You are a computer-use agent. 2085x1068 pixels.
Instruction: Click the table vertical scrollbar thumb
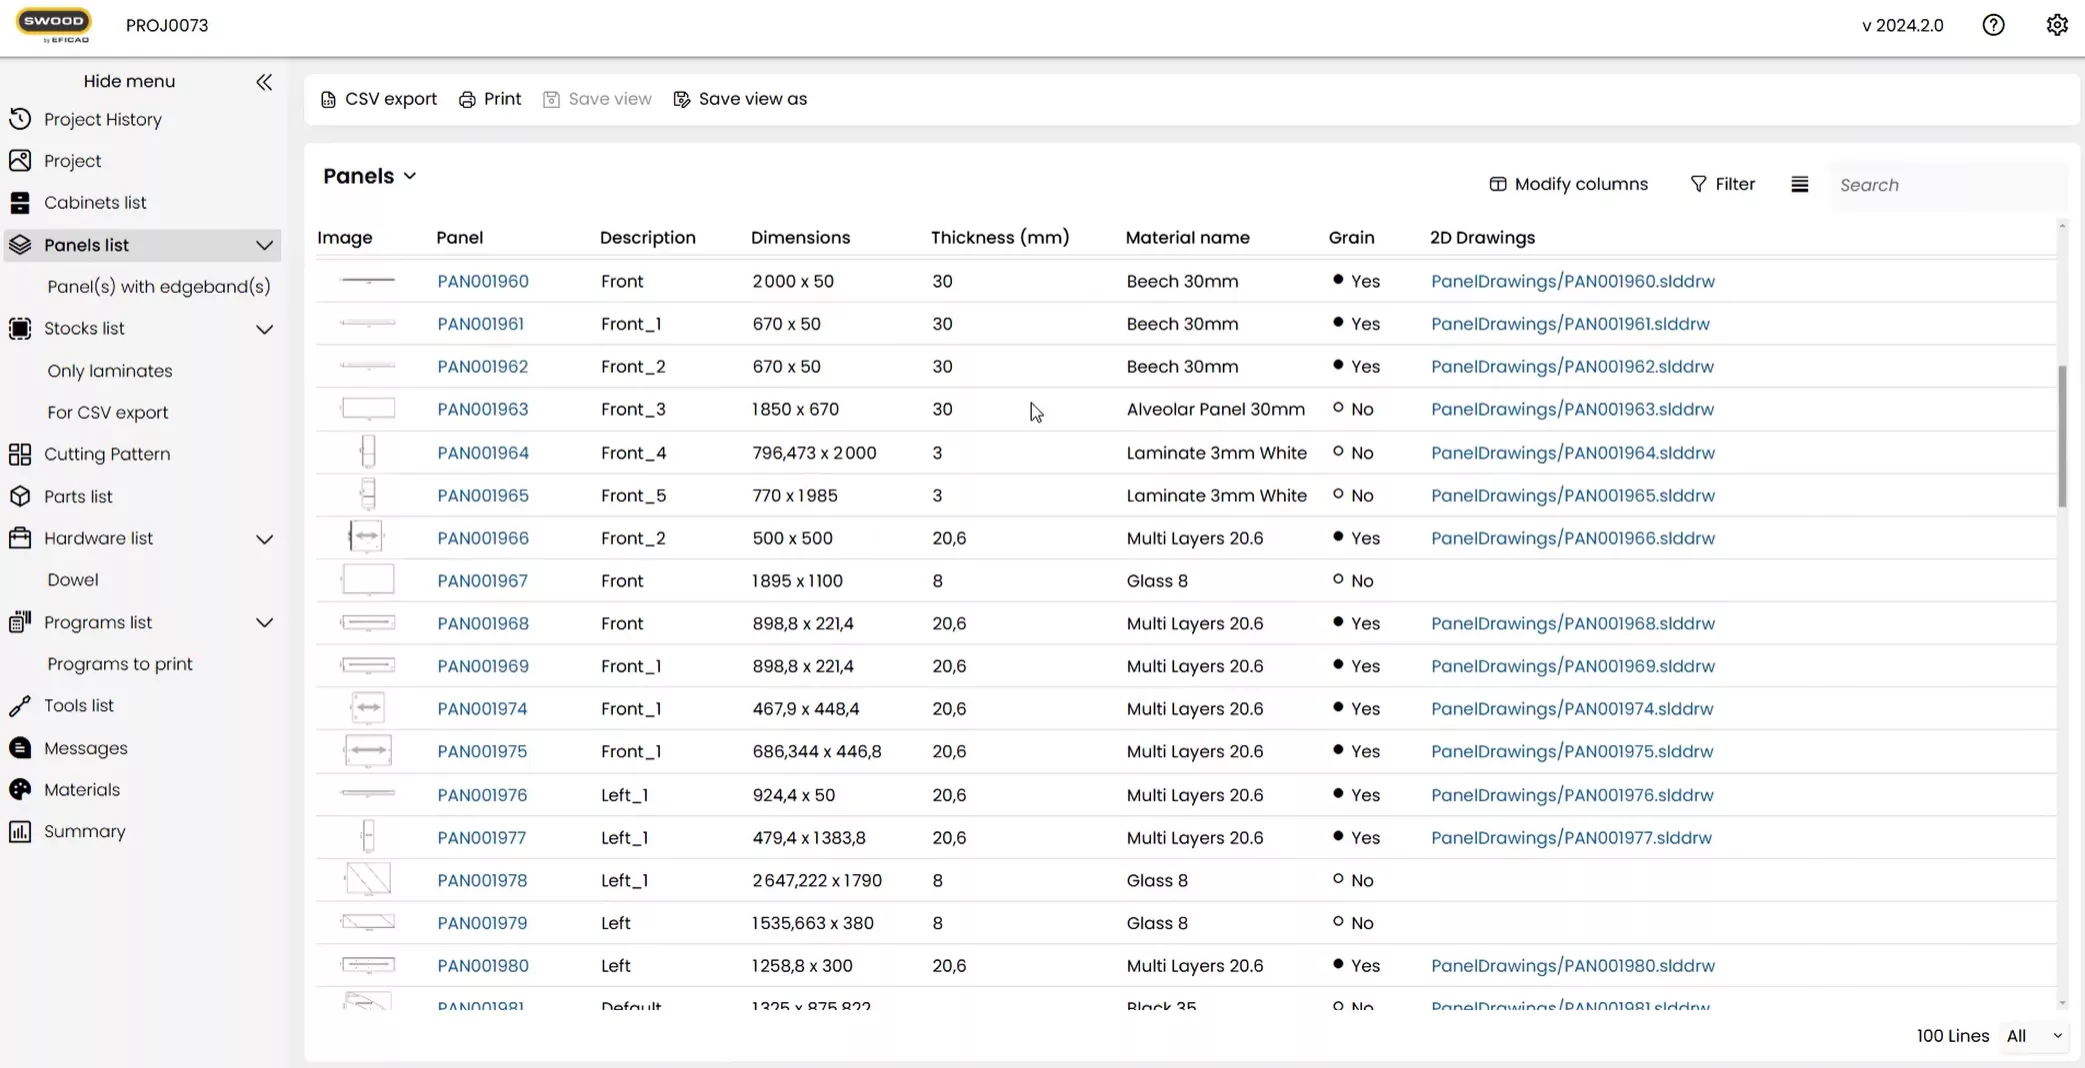2062,436
